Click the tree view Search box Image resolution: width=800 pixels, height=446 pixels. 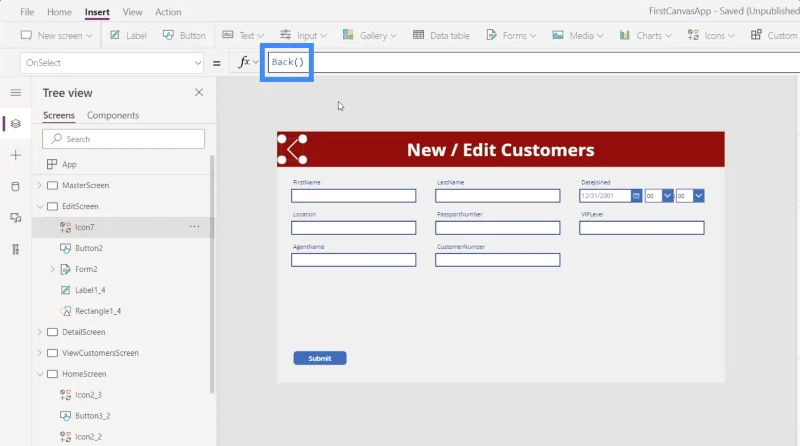point(123,139)
